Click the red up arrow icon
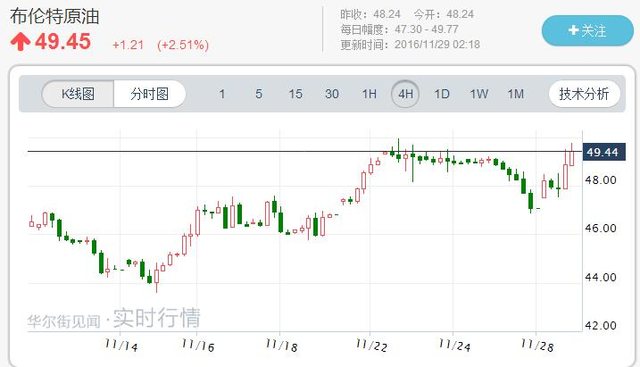Image resolution: width=640 pixels, height=367 pixels. [x=20, y=42]
